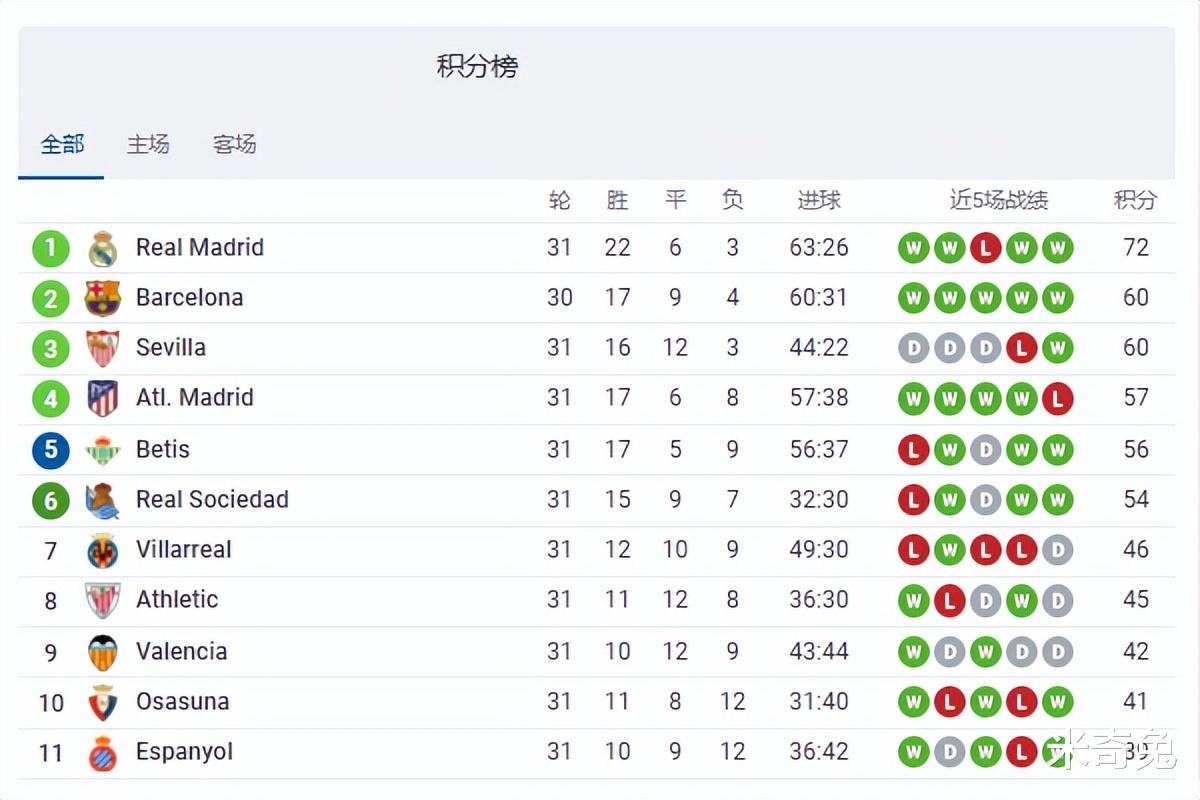The image size is (1200, 800).
Task: Click the Betis club logo
Action: pos(103,450)
